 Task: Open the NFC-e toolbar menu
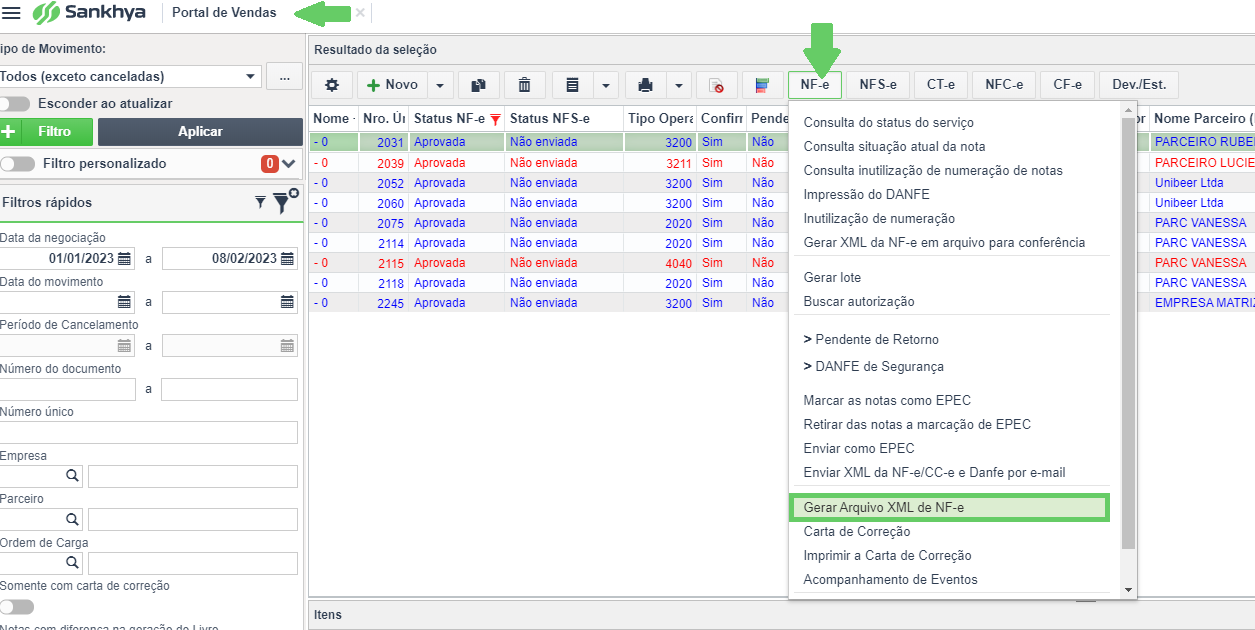tap(1004, 85)
